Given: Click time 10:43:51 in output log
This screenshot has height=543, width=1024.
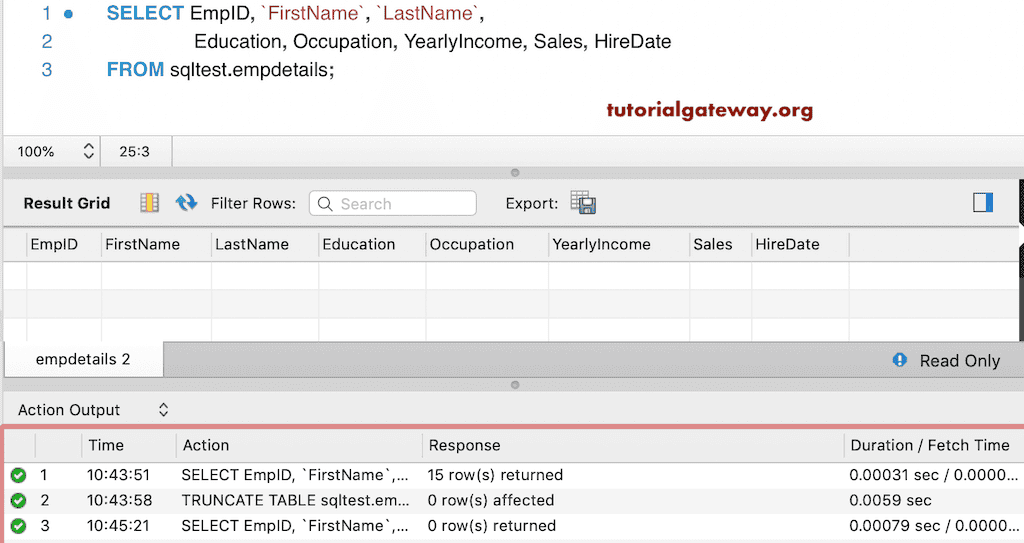Looking at the screenshot, I should pos(118,475).
